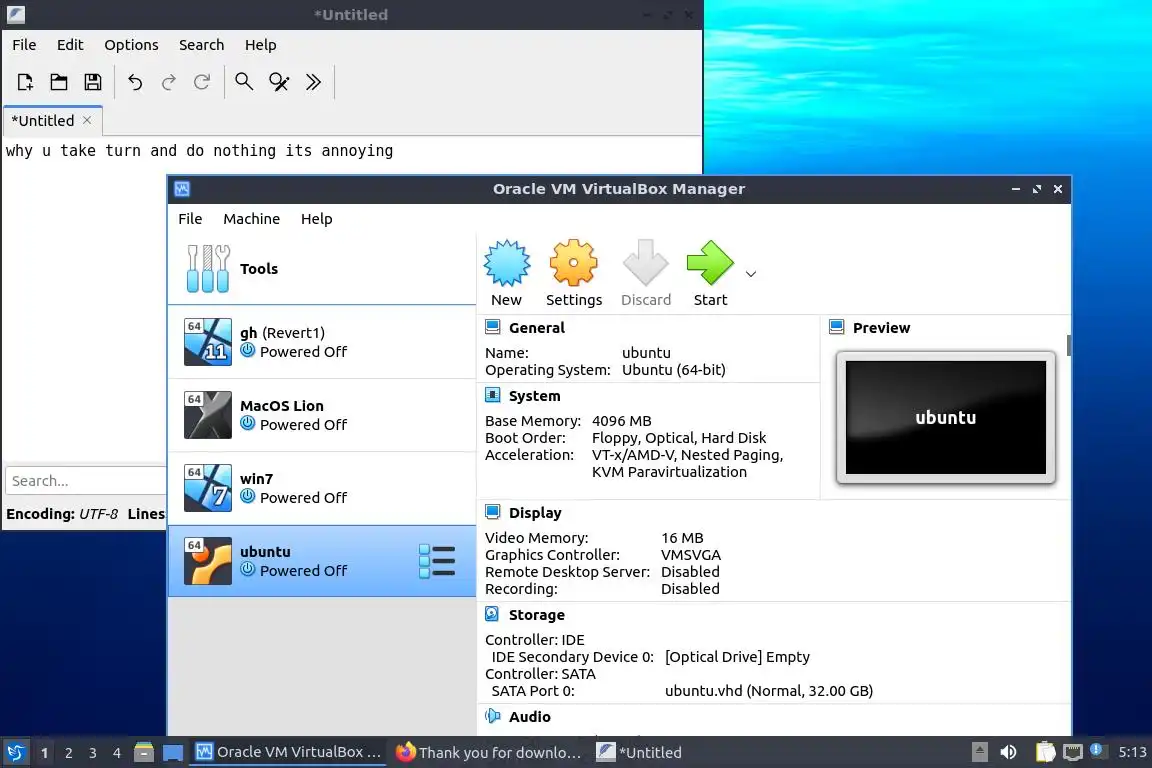This screenshot has height=768, width=1152.
Task: Open the VirtualBox Machine menu
Action: coord(251,219)
